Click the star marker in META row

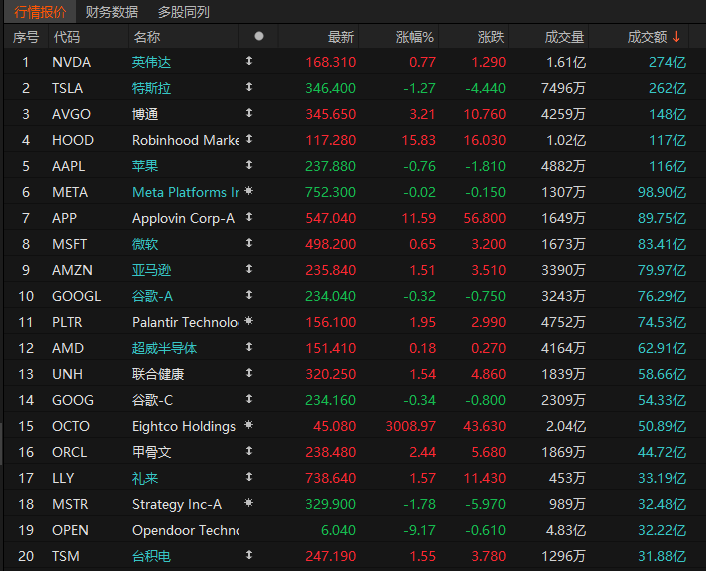[249, 191]
